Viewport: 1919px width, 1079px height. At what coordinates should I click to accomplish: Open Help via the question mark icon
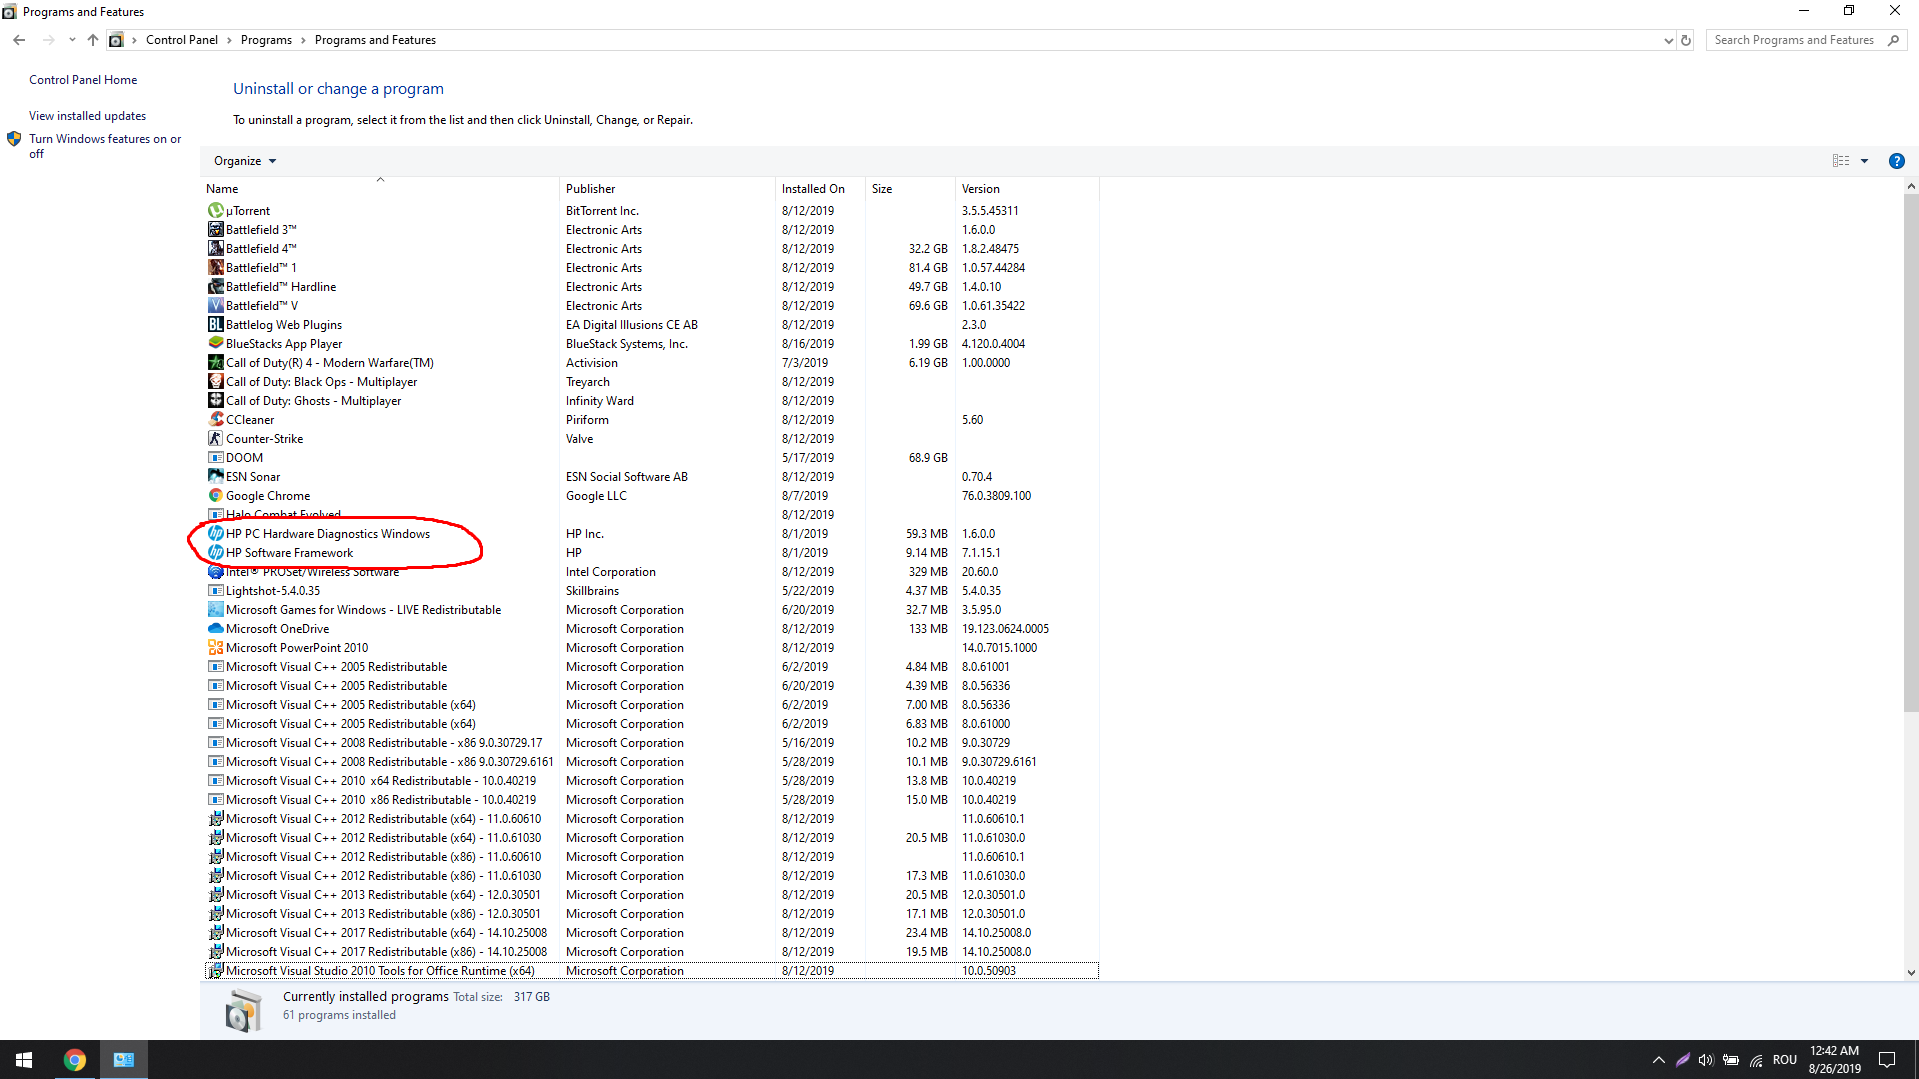point(1896,161)
